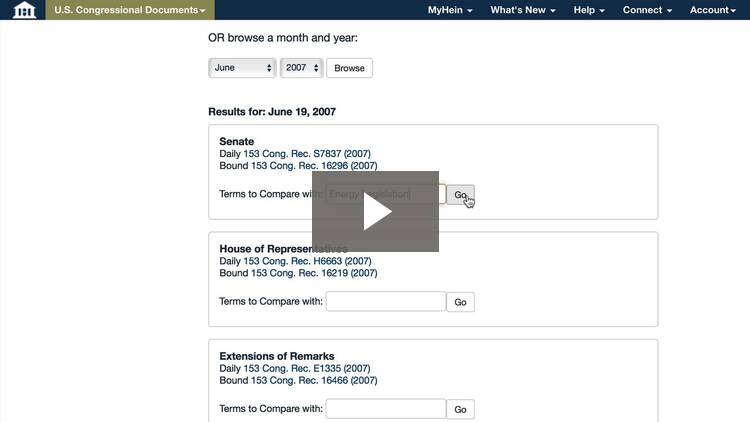Open the What's New menu
Viewport: 750px width, 422px height.
pyautogui.click(x=523, y=10)
